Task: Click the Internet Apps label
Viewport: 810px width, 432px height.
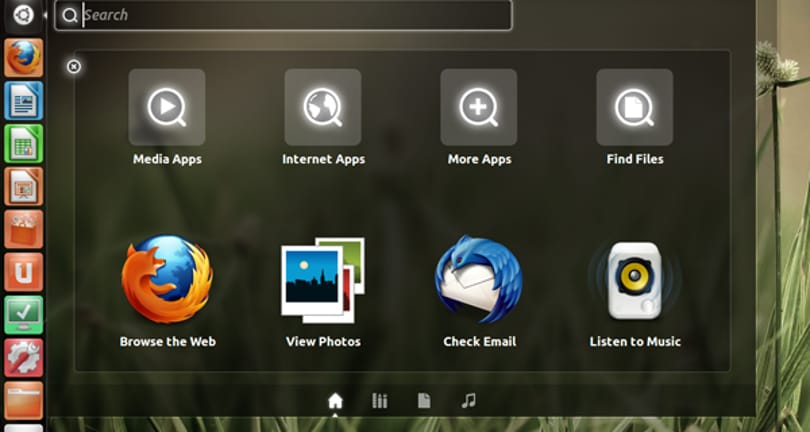Action: 323,159
